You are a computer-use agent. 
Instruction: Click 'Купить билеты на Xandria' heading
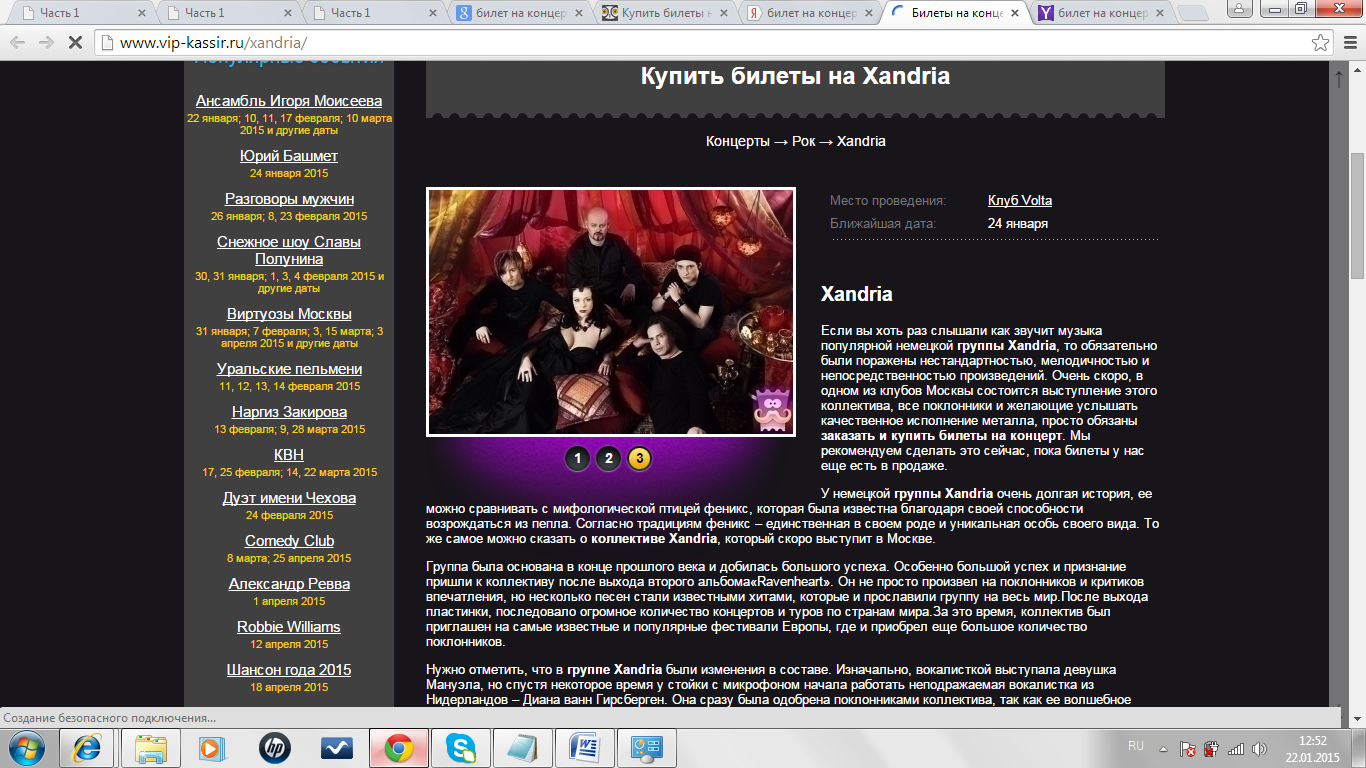795,77
